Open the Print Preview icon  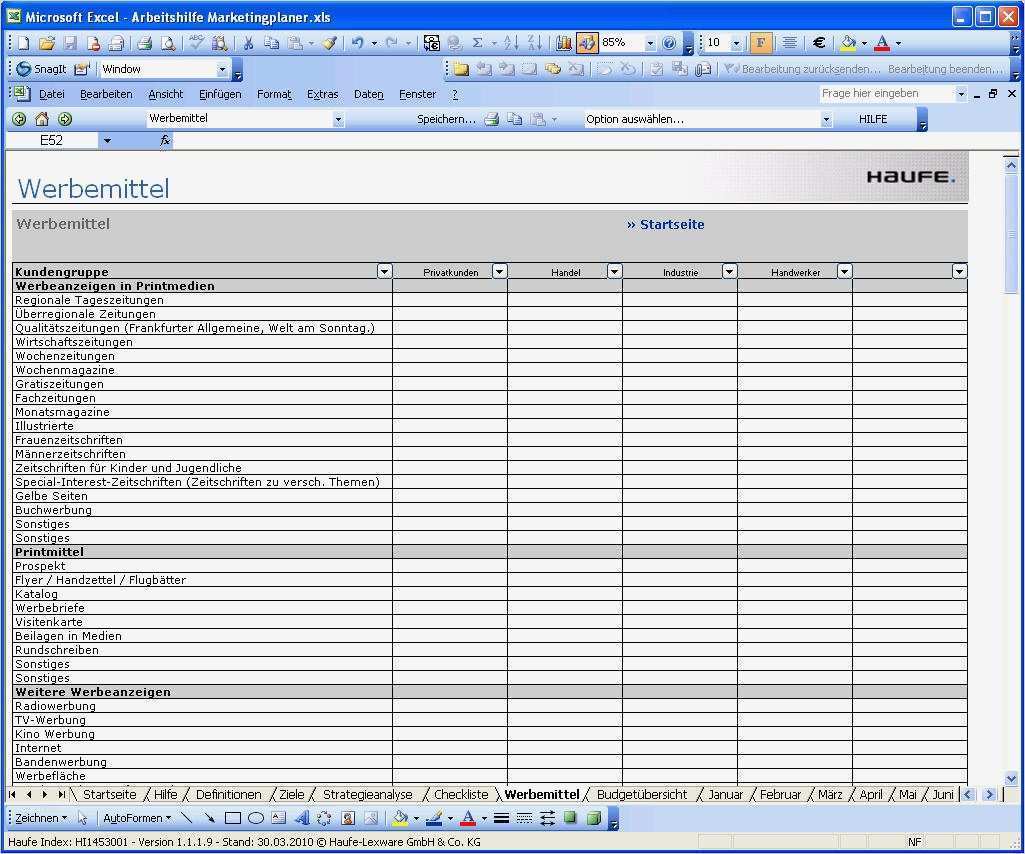(166, 43)
